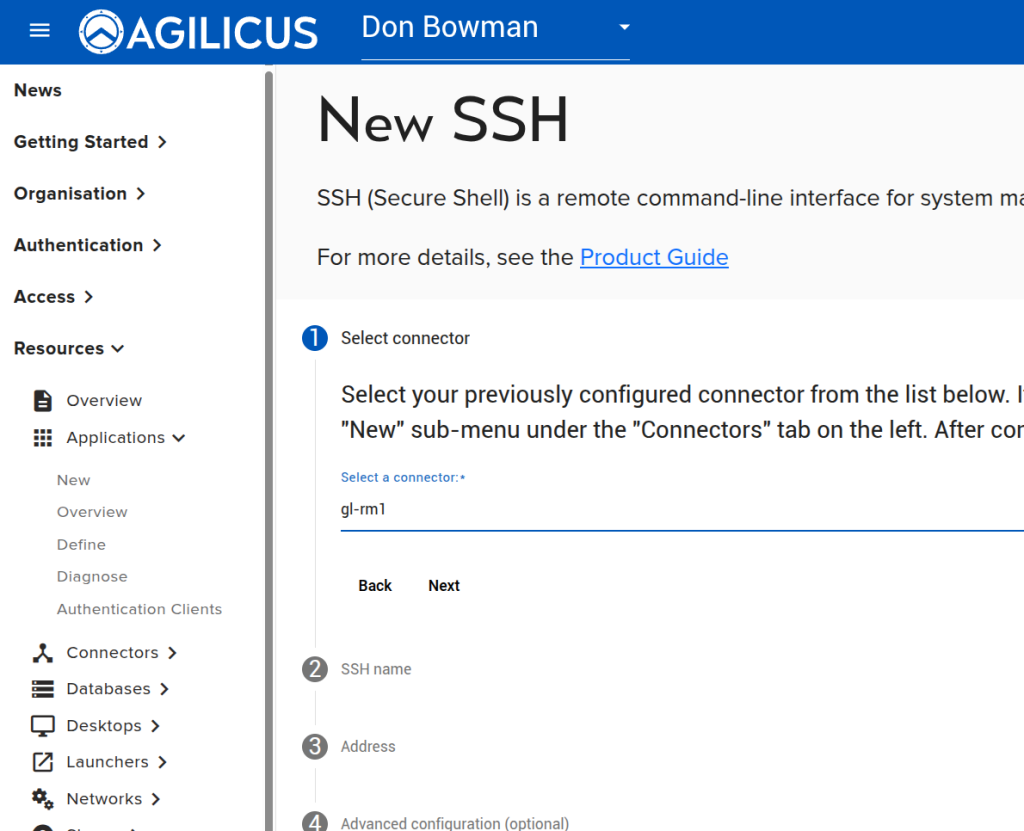The image size is (1024, 831).
Task: Open the Product Guide link
Action: [x=654, y=257]
